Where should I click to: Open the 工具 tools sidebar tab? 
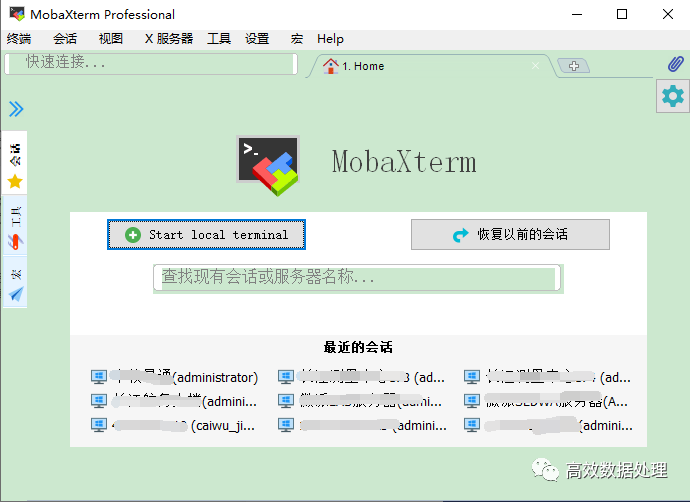tap(15, 225)
